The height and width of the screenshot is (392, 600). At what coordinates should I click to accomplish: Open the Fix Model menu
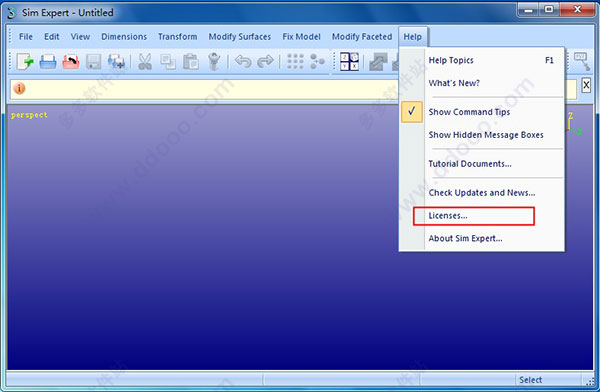[x=301, y=37]
